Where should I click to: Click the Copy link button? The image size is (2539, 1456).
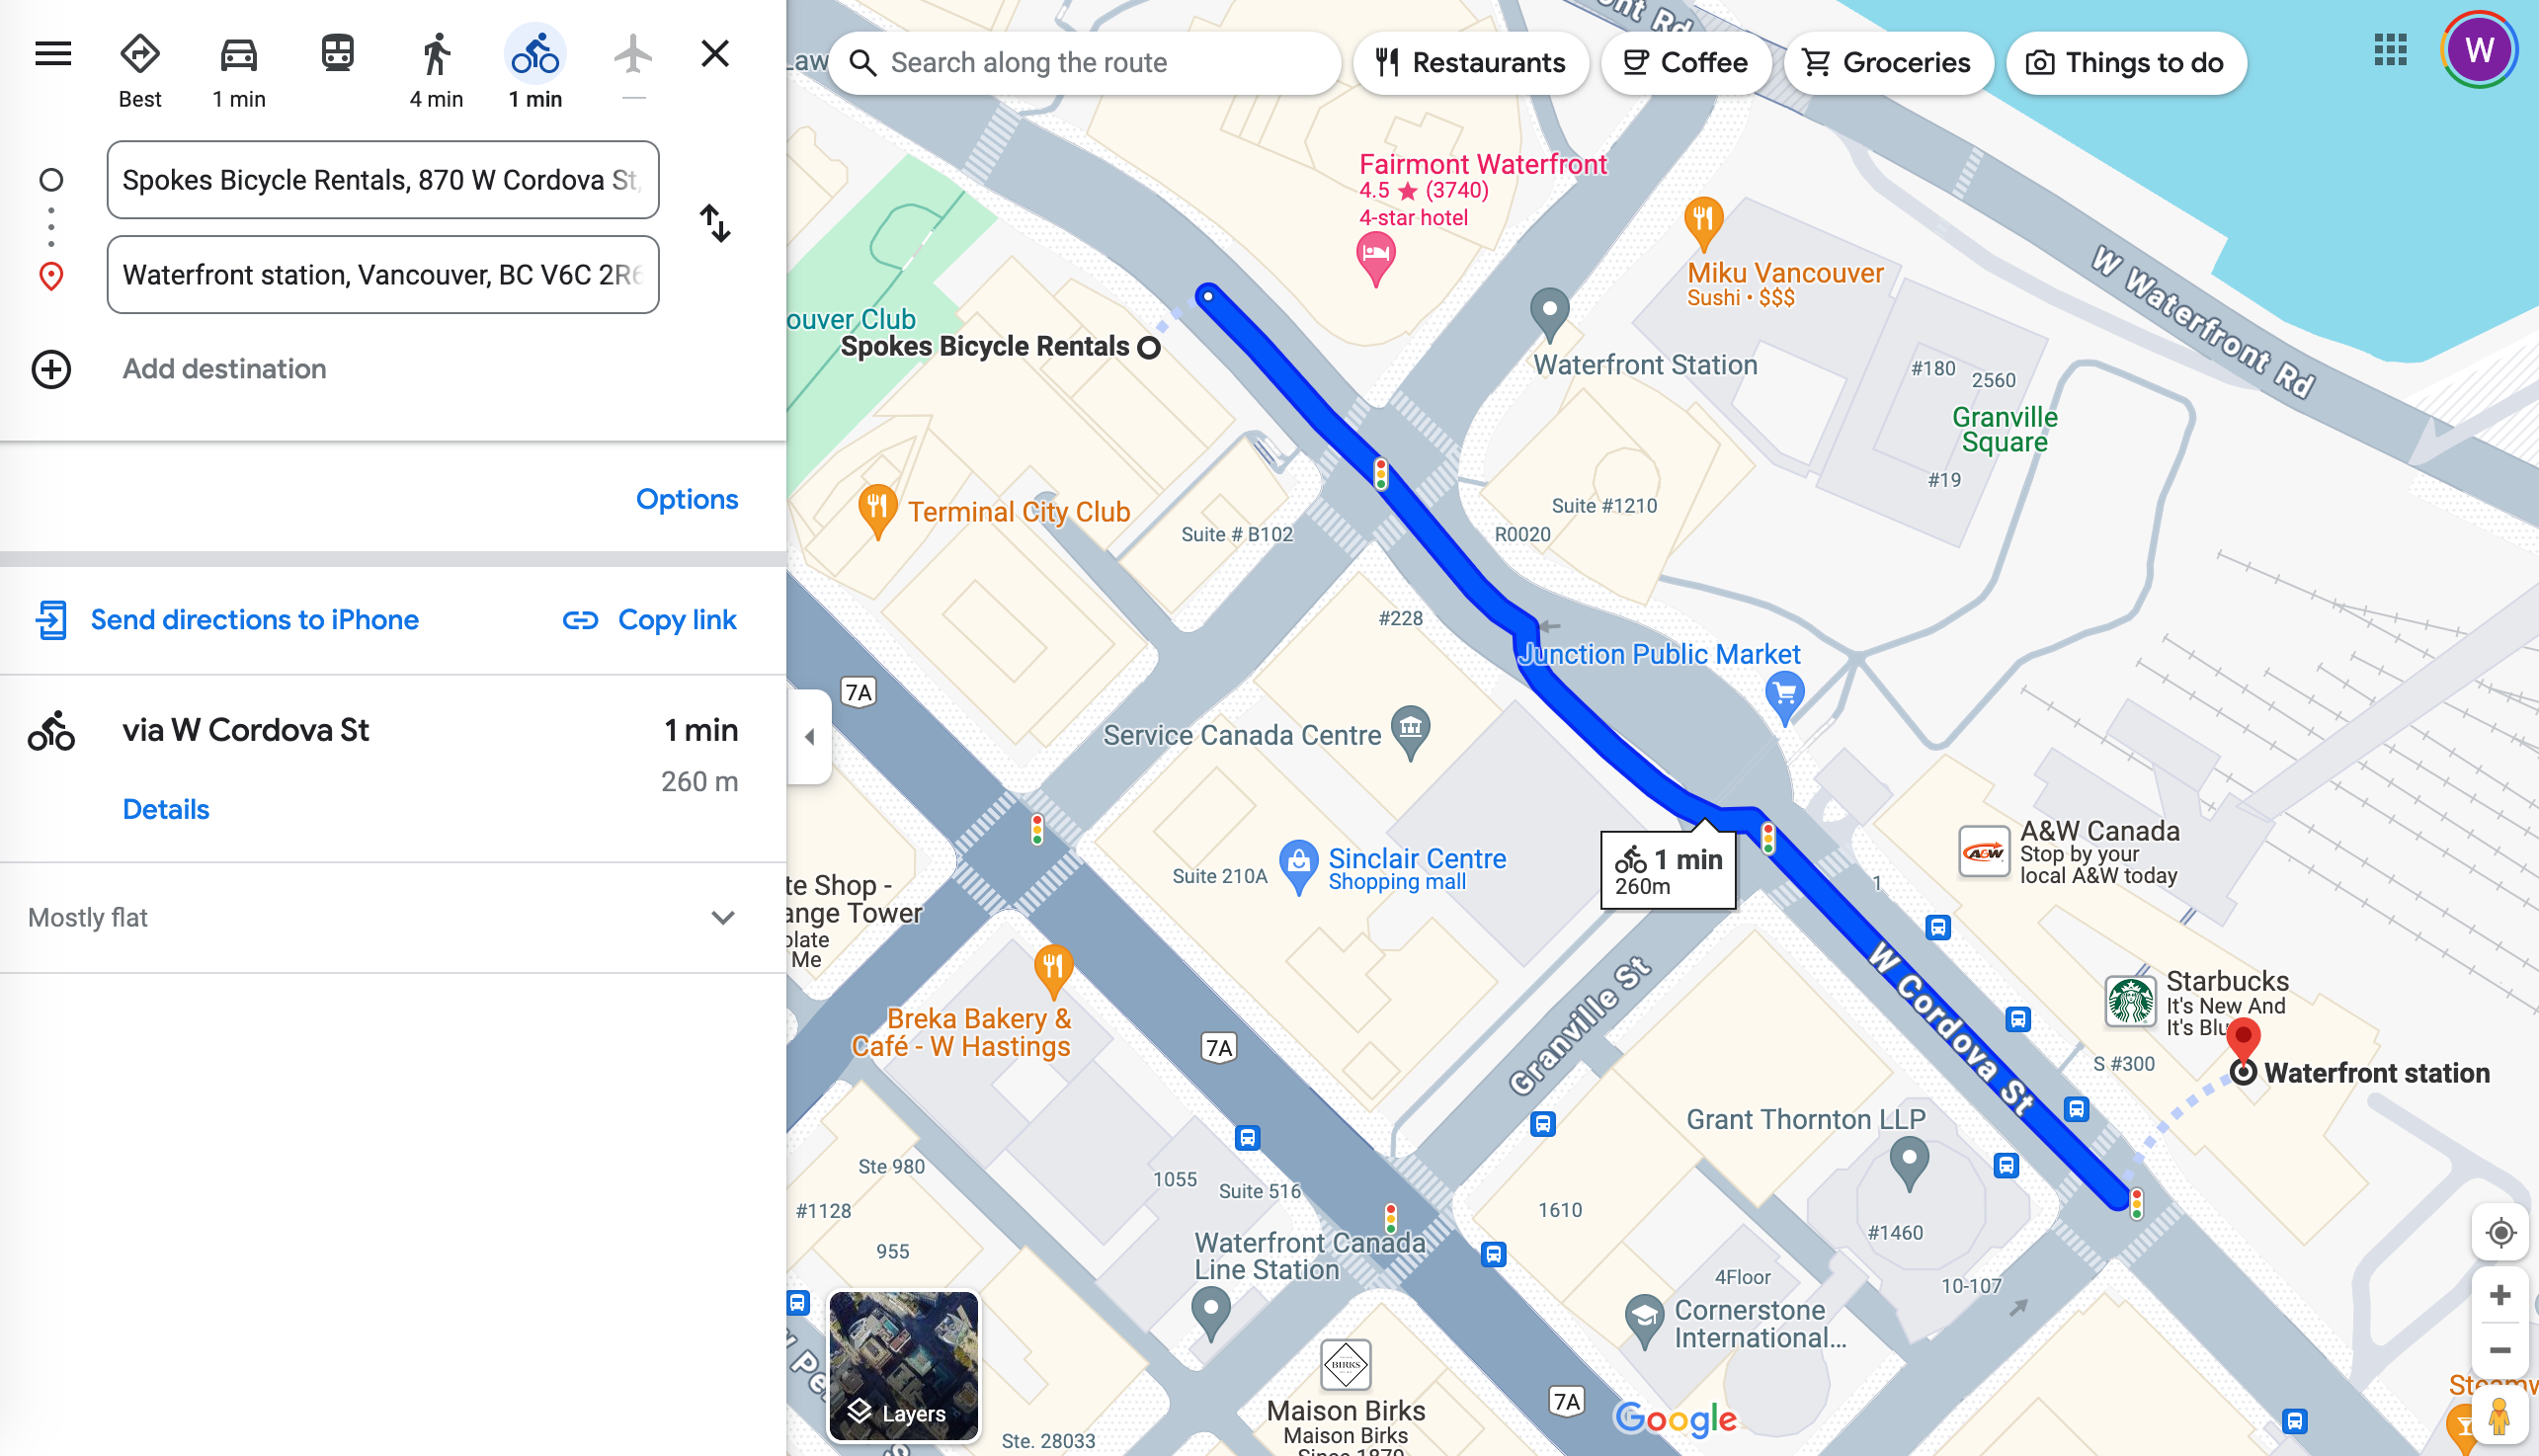click(650, 620)
